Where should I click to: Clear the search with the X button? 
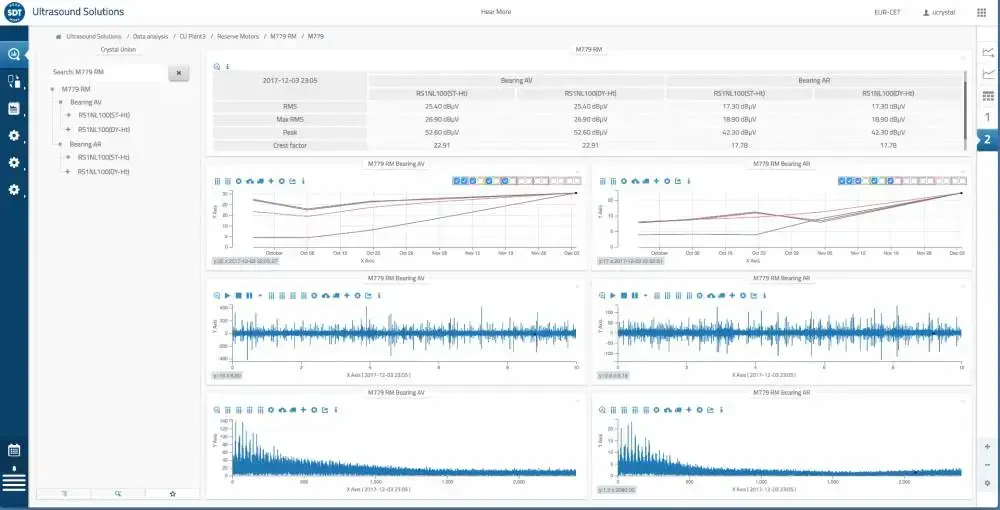[x=177, y=73]
